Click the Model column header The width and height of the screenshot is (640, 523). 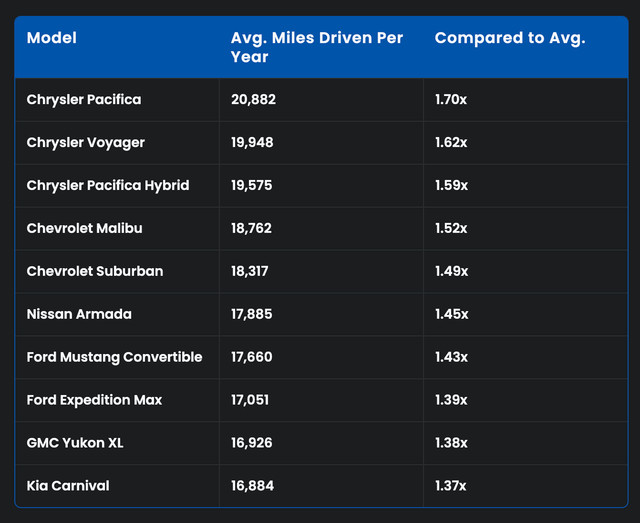pyautogui.click(x=52, y=39)
